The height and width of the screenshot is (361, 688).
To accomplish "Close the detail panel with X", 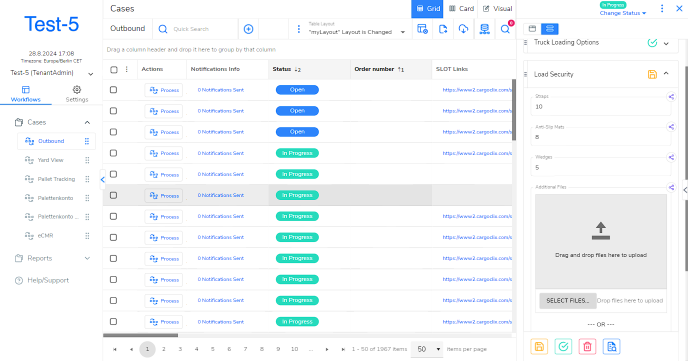I will click(x=679, y=8).
